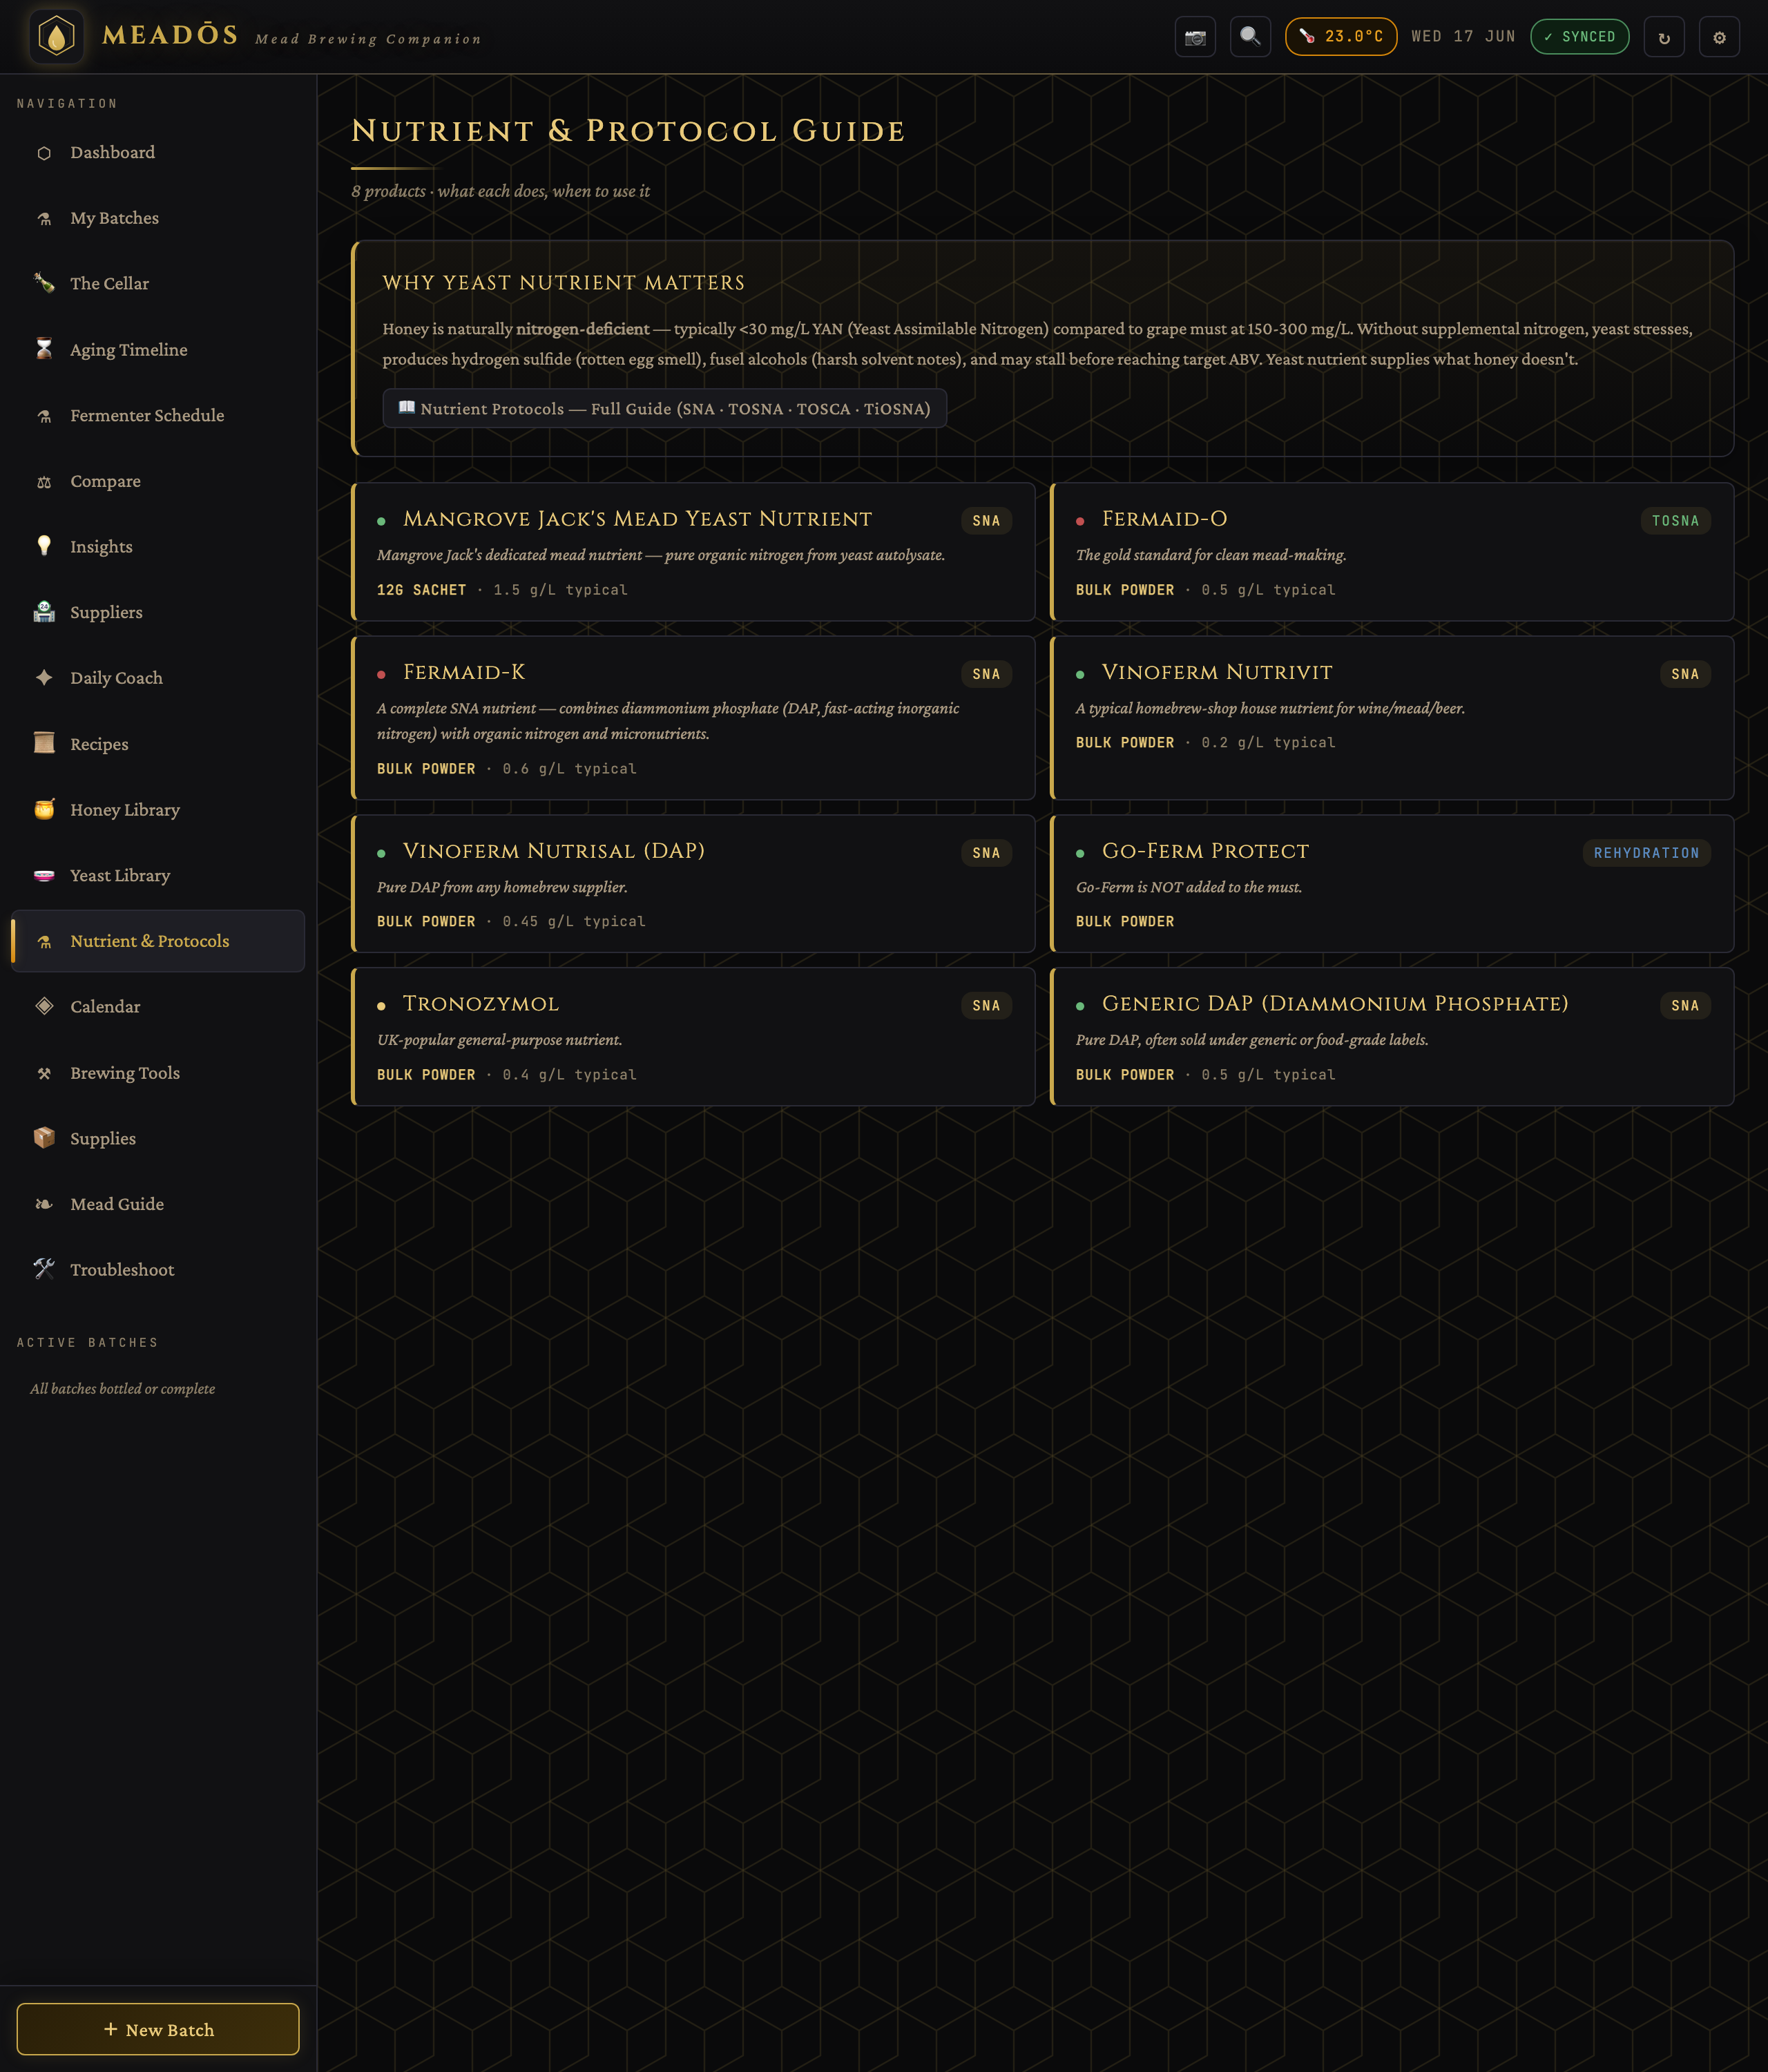Viewport: 1768px width, 2072px height.
Task: Open the Mangrove Jack's Mead Yeast Nutrient card
Action: click(694, 552)
